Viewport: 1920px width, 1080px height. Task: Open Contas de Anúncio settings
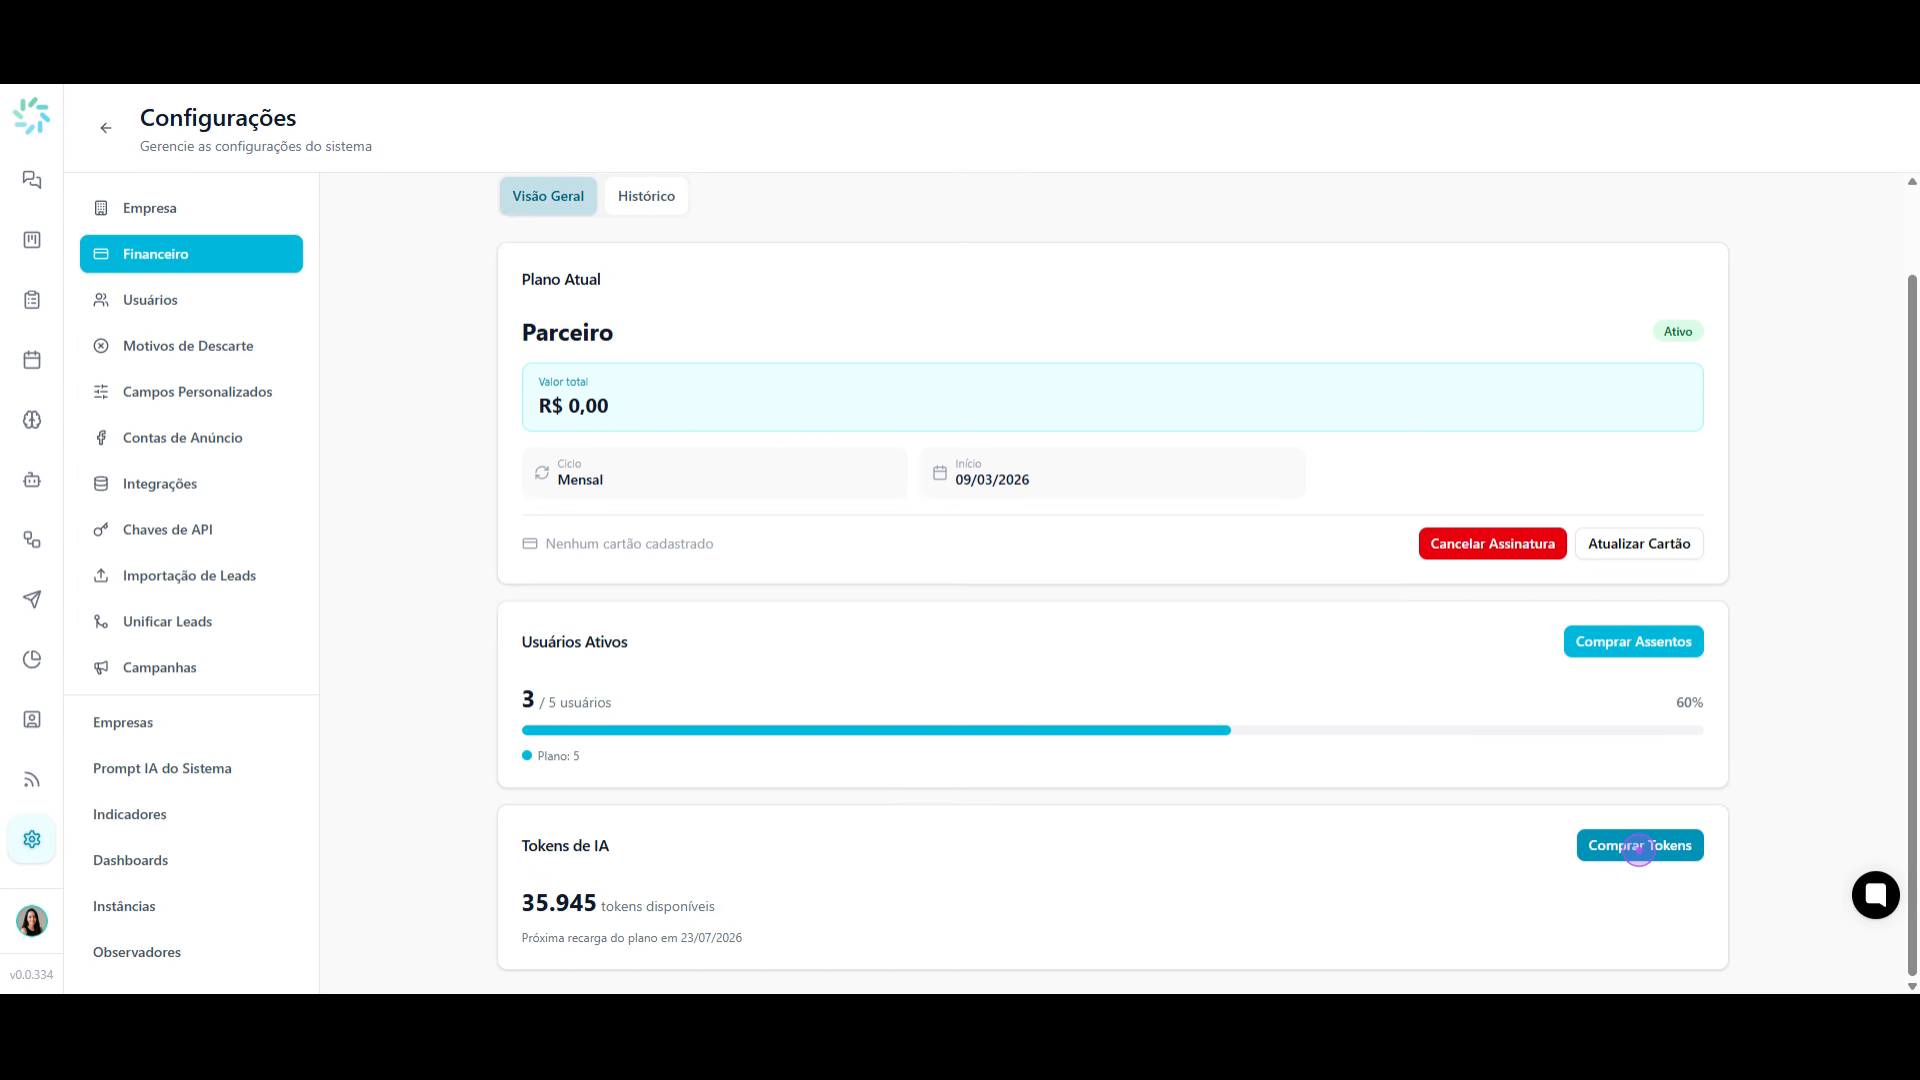(x=191, y=438)
